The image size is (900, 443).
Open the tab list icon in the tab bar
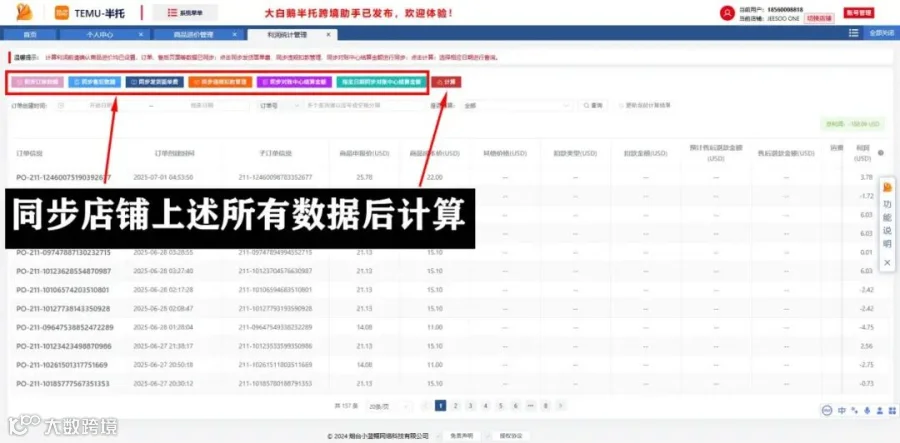click(x=853, y=33)
